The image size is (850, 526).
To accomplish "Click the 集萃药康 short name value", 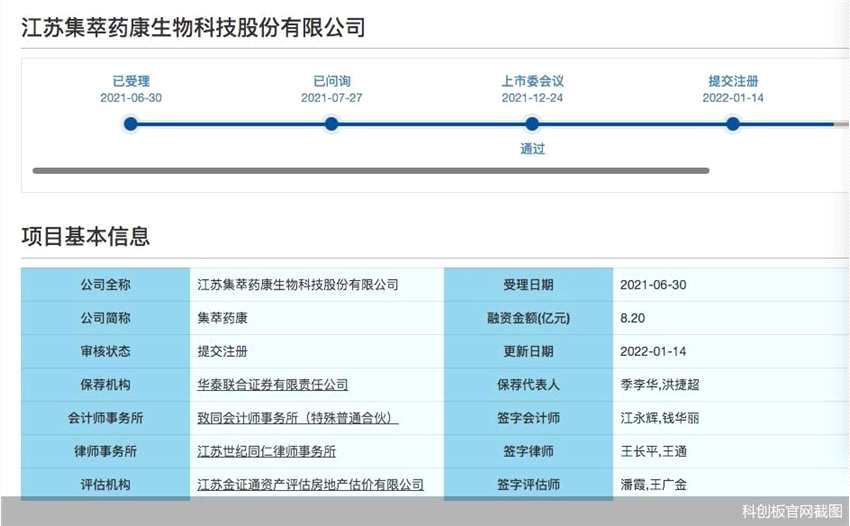I will point(222,318).
